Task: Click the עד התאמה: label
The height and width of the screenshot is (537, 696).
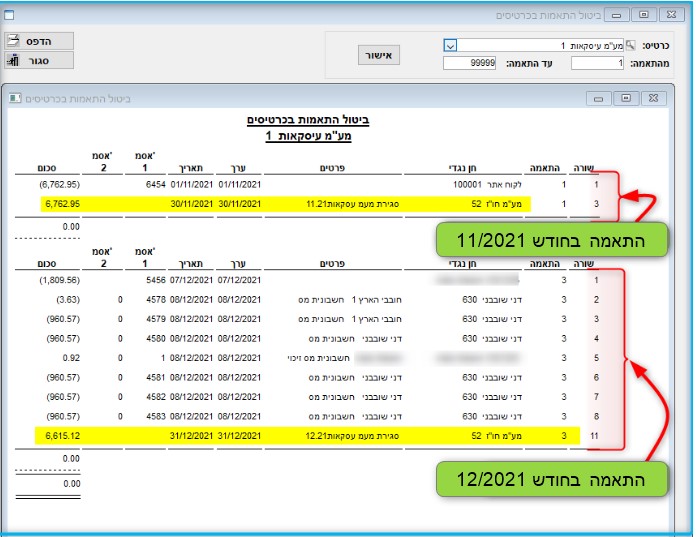Action: coord(529,63)
